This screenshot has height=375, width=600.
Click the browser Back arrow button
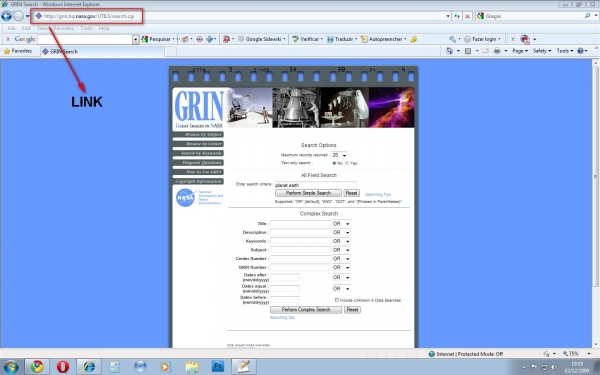[x=6, y=16]
